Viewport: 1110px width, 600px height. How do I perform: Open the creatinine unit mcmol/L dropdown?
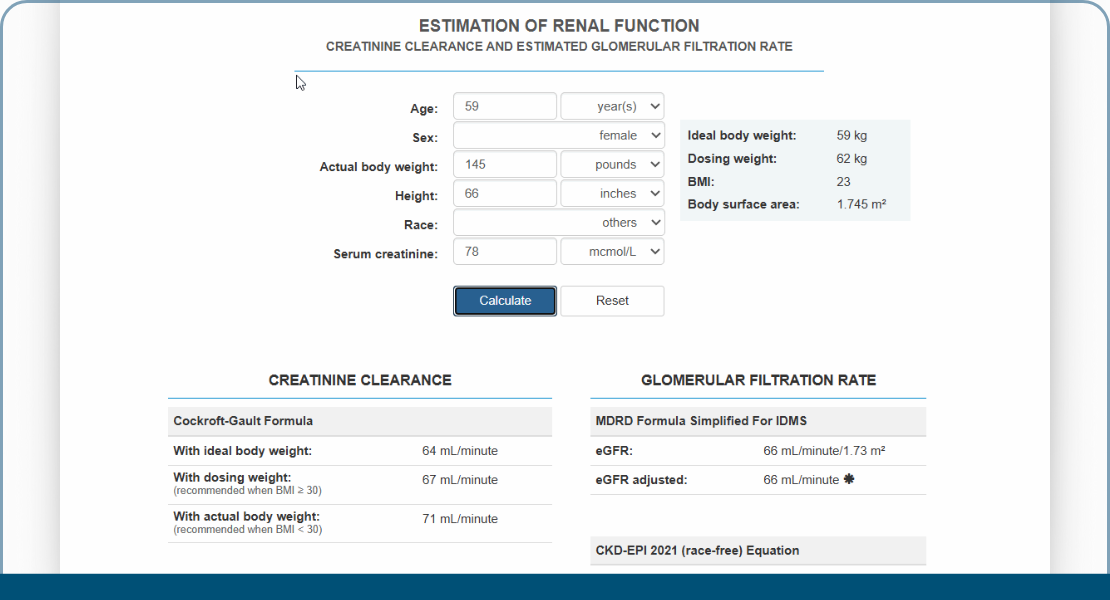coord(612,252)
